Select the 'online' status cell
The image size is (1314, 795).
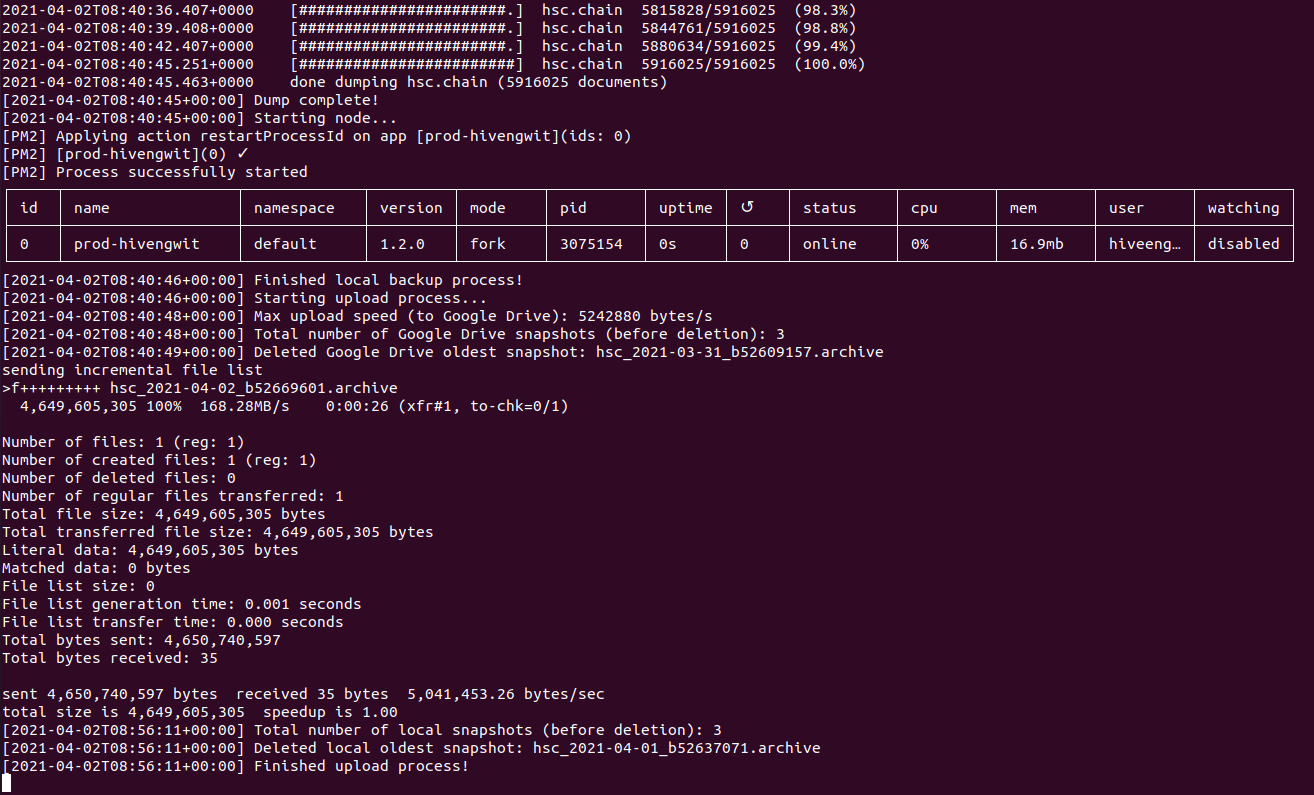[829, 244]
